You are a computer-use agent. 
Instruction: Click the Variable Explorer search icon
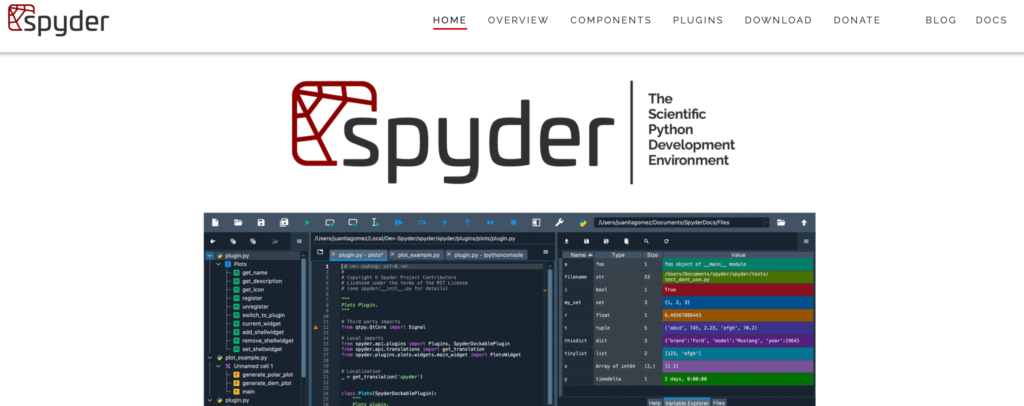tap(647, 241)
